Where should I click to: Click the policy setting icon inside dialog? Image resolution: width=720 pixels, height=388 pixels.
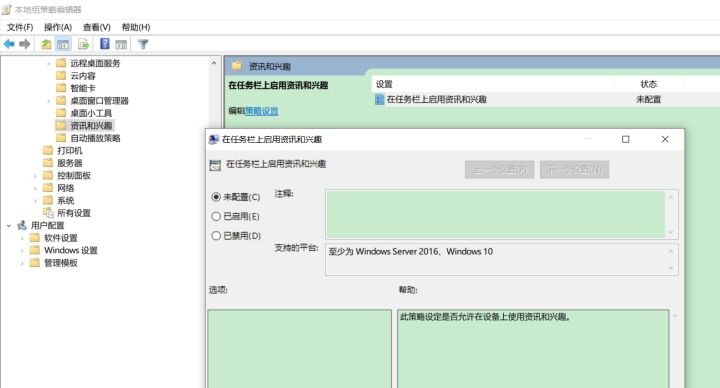[x=215, y=165]
